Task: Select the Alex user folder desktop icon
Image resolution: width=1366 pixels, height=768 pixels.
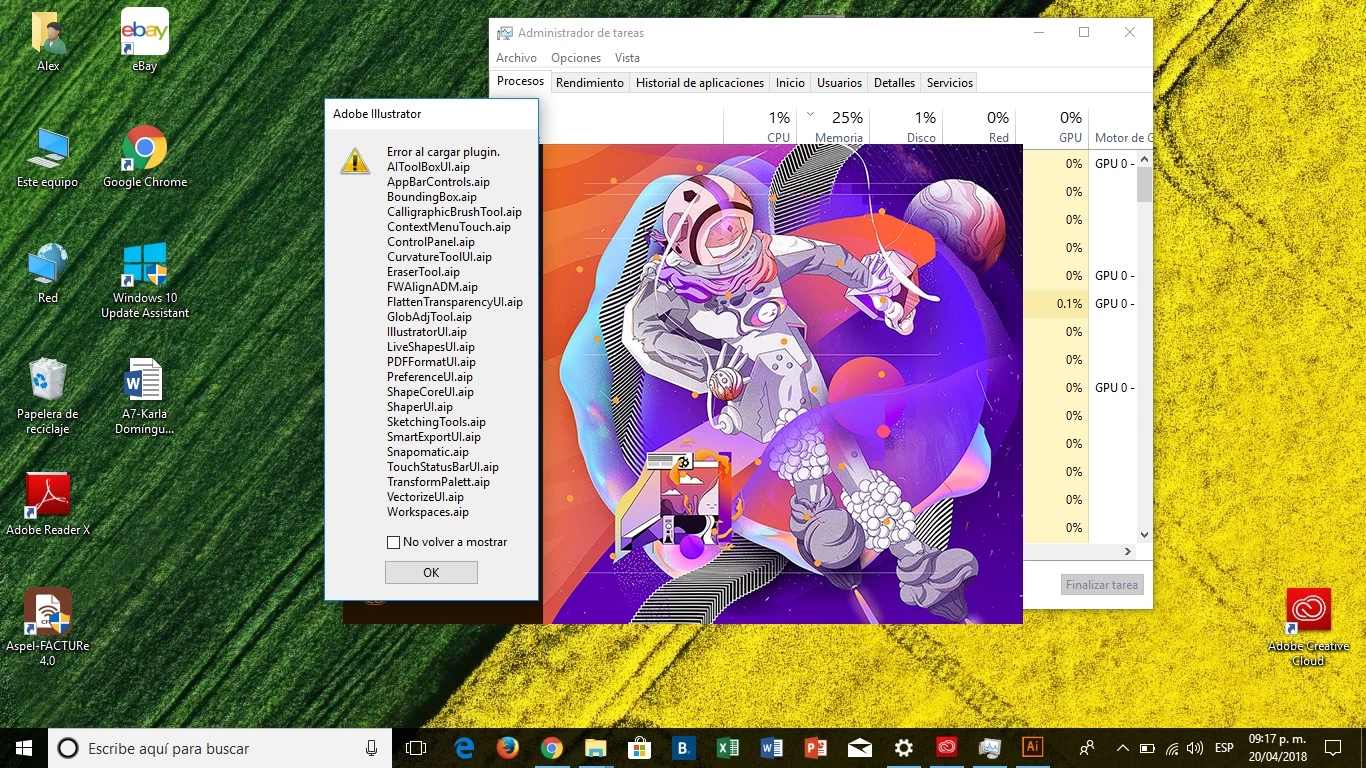Action: pos(48,42)
